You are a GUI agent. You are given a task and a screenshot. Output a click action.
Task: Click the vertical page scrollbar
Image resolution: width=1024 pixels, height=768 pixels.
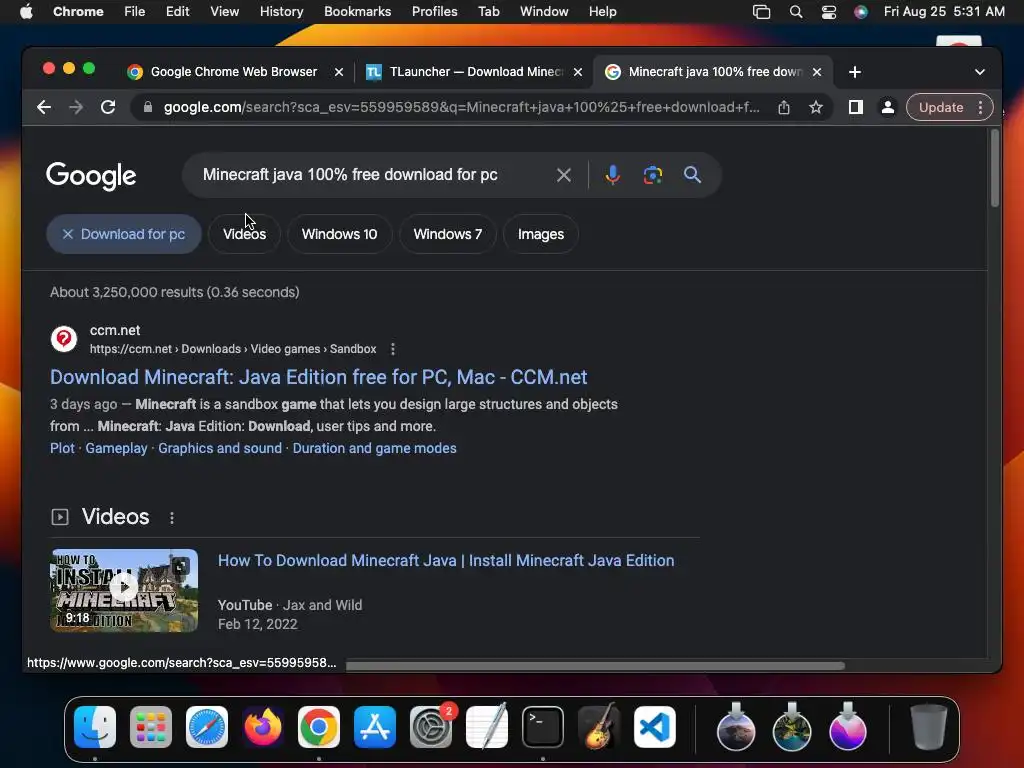click(x=995, y=168)
